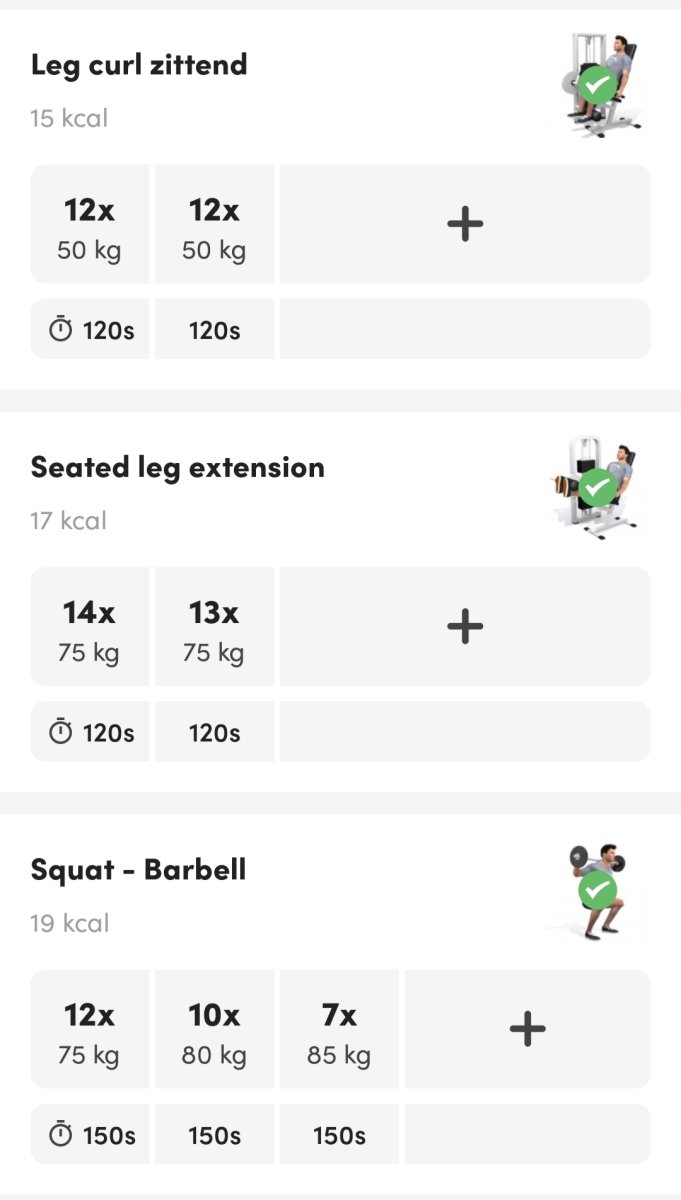This screenshot has height=1200, width=681.
Task: Select the 12x 75 kg squat set
Action: [x=90, y=1030]
